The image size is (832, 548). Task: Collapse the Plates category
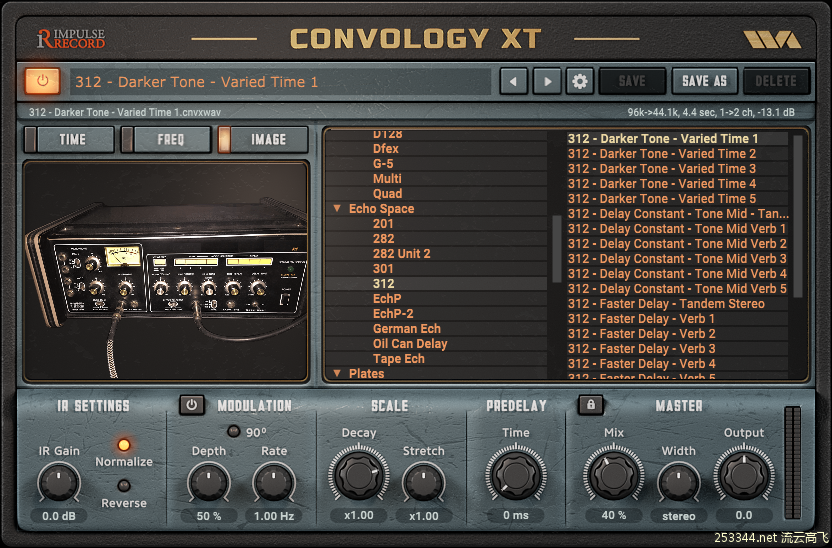coord(337,373)
